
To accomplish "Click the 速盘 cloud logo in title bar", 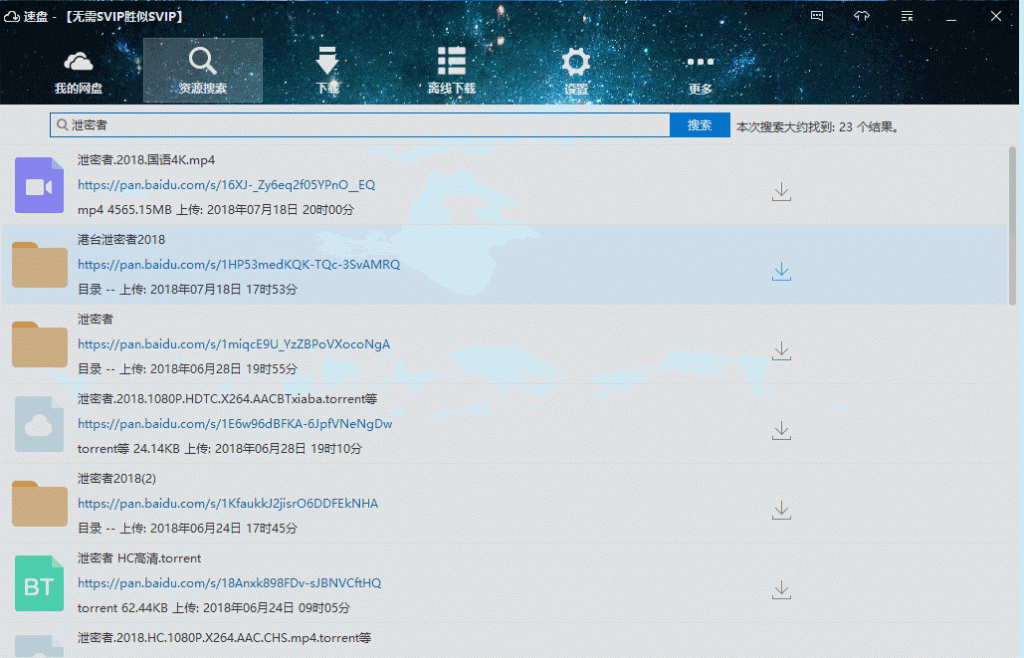I will [x=11, y=16].
